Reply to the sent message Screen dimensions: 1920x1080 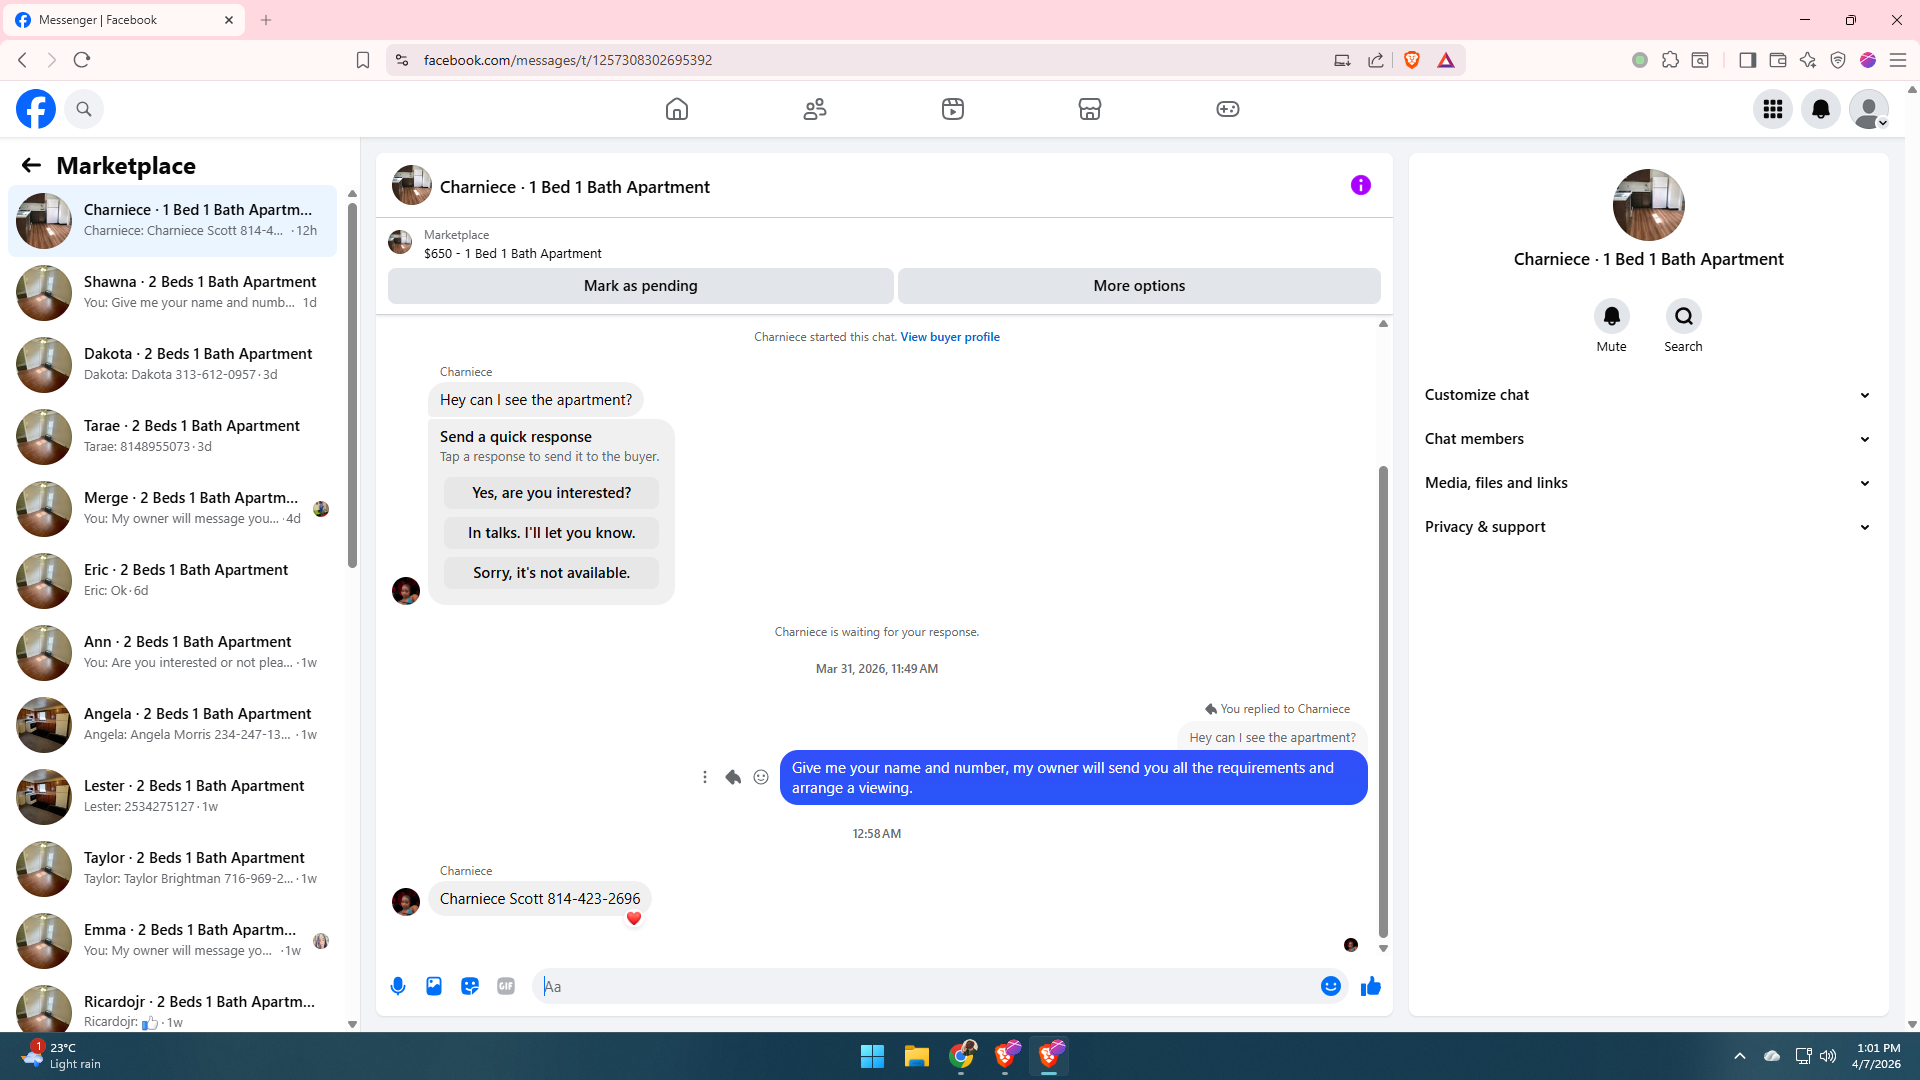(x=733, y=777)
